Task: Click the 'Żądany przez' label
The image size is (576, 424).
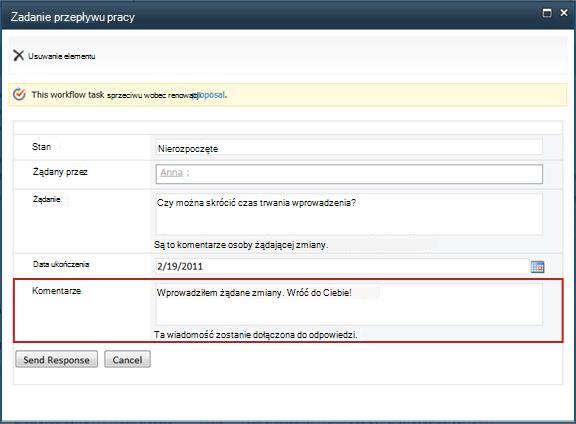Action: tap(60, 172)
